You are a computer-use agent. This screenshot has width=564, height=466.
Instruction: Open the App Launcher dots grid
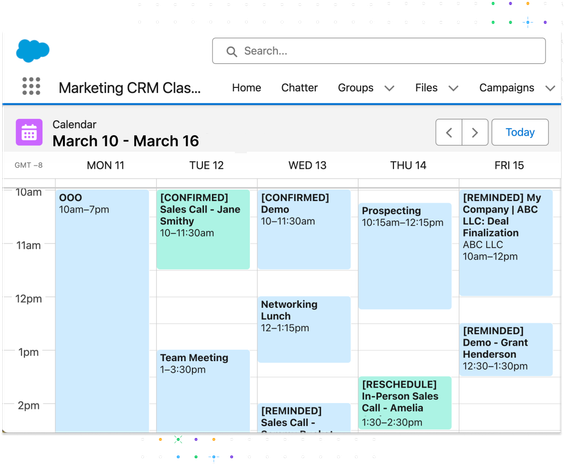click(31, 86)
